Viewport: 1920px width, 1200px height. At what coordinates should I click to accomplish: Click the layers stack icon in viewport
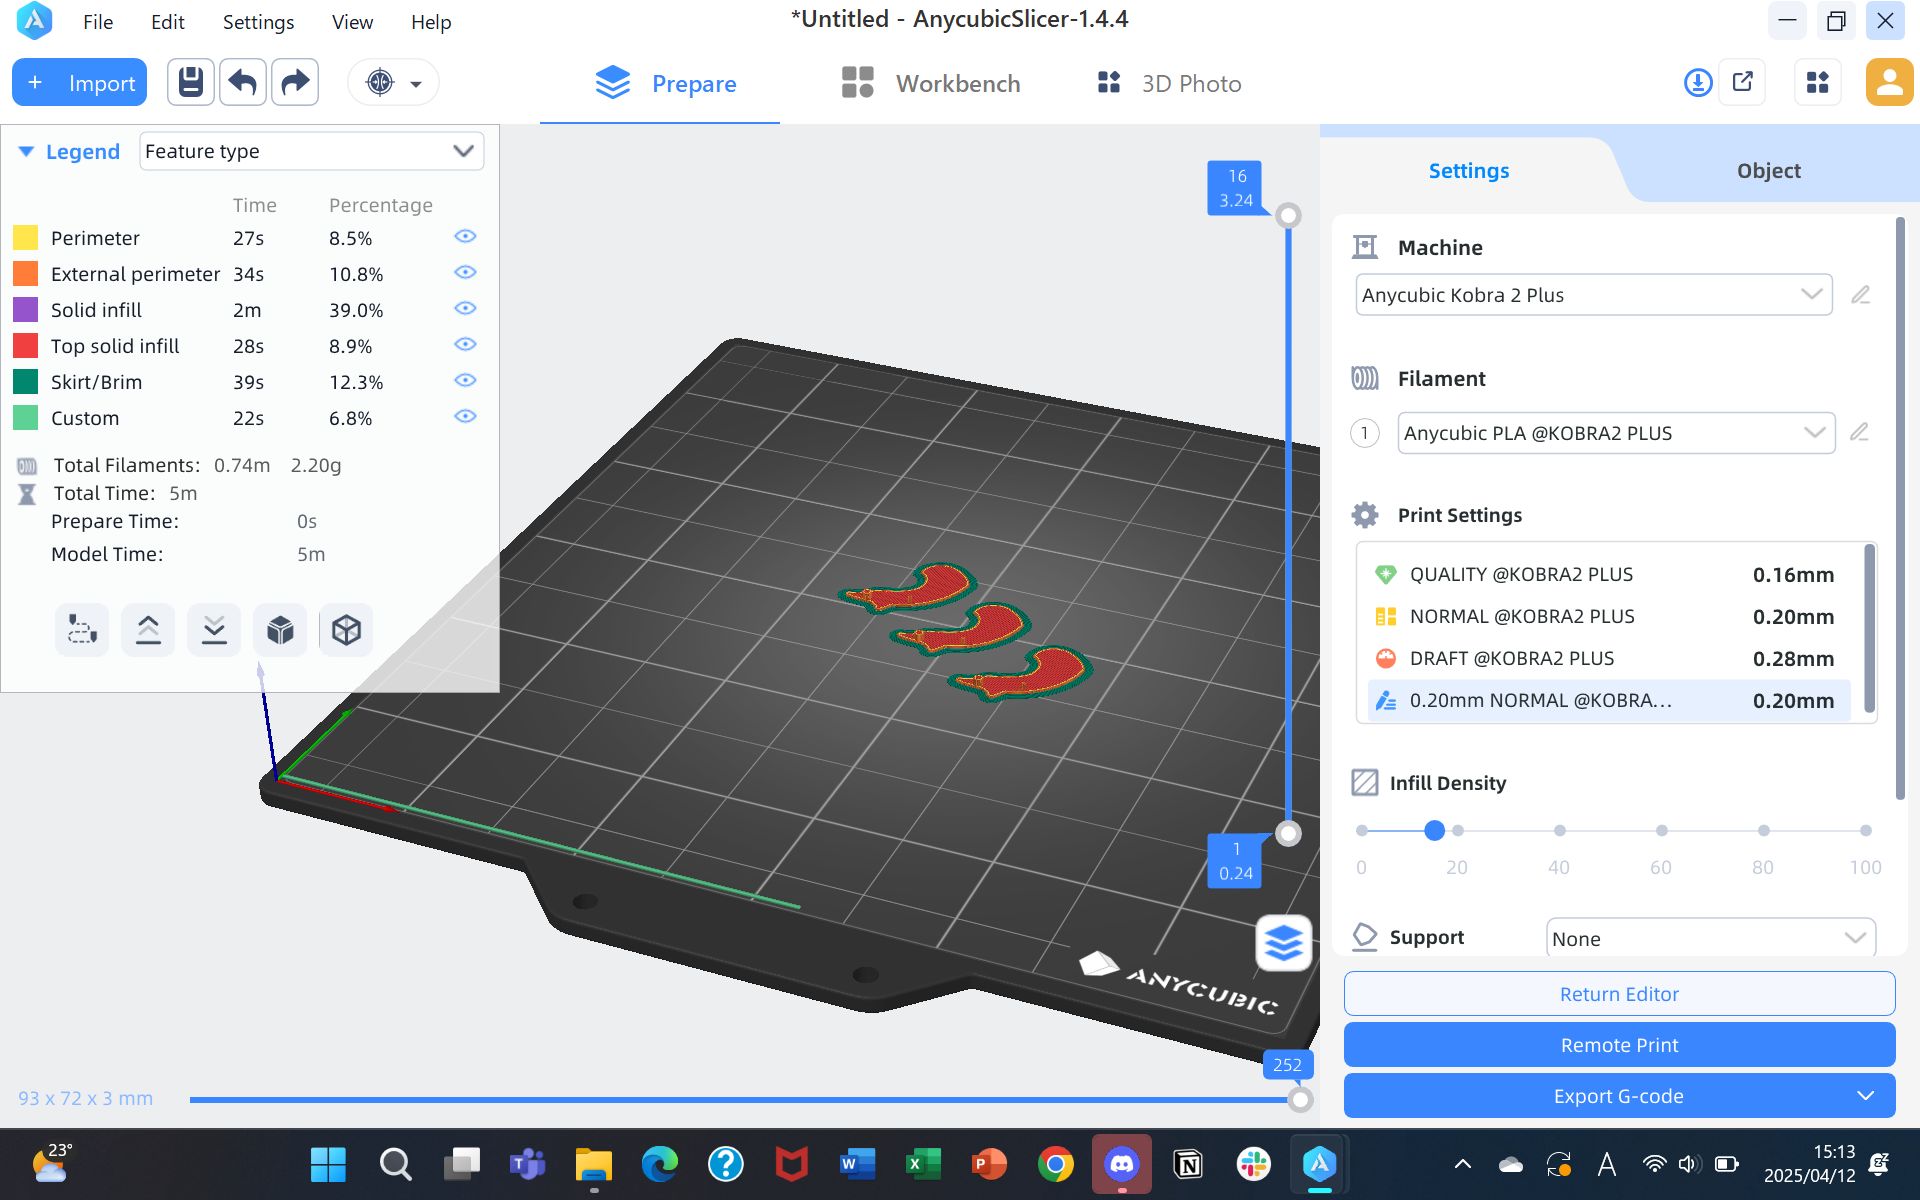1284,942
